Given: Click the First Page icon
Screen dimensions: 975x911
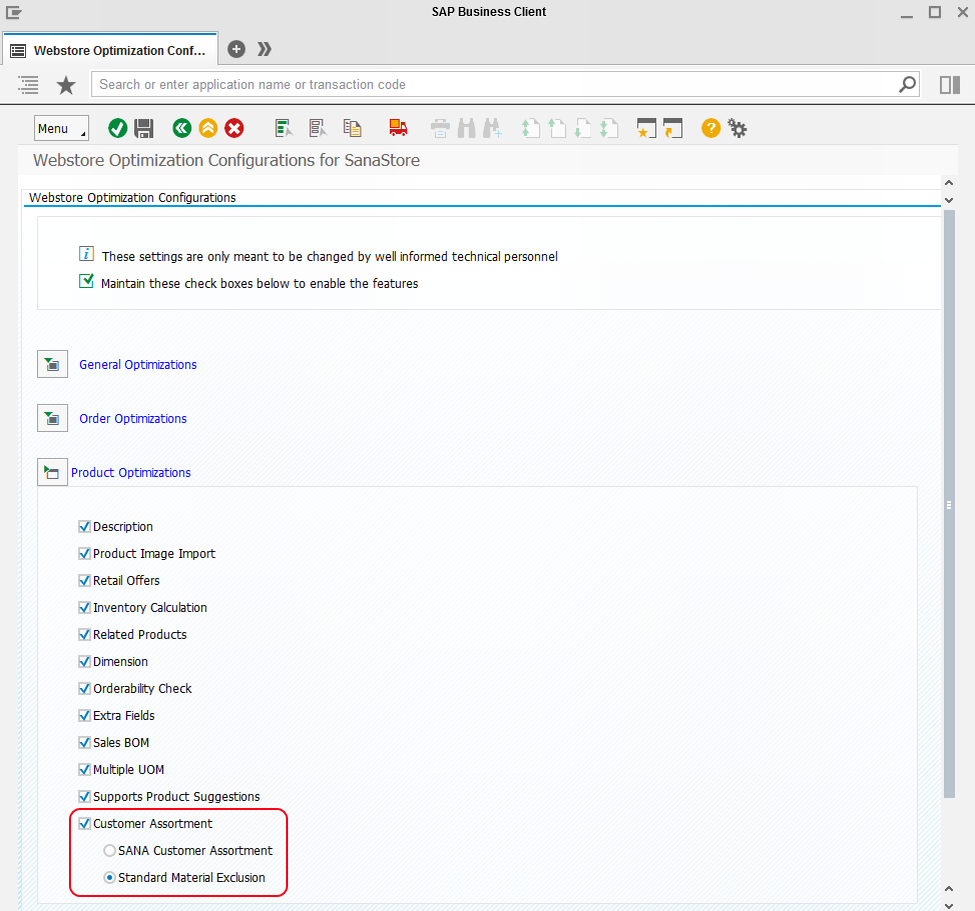Looking at the screenshot, I should pyautogui.click(x=530, y=129).
